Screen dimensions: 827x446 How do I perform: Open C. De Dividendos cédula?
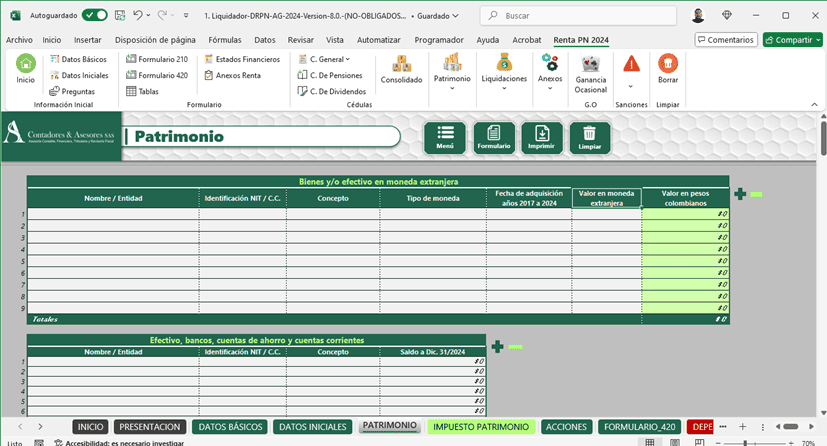point(332,91)
